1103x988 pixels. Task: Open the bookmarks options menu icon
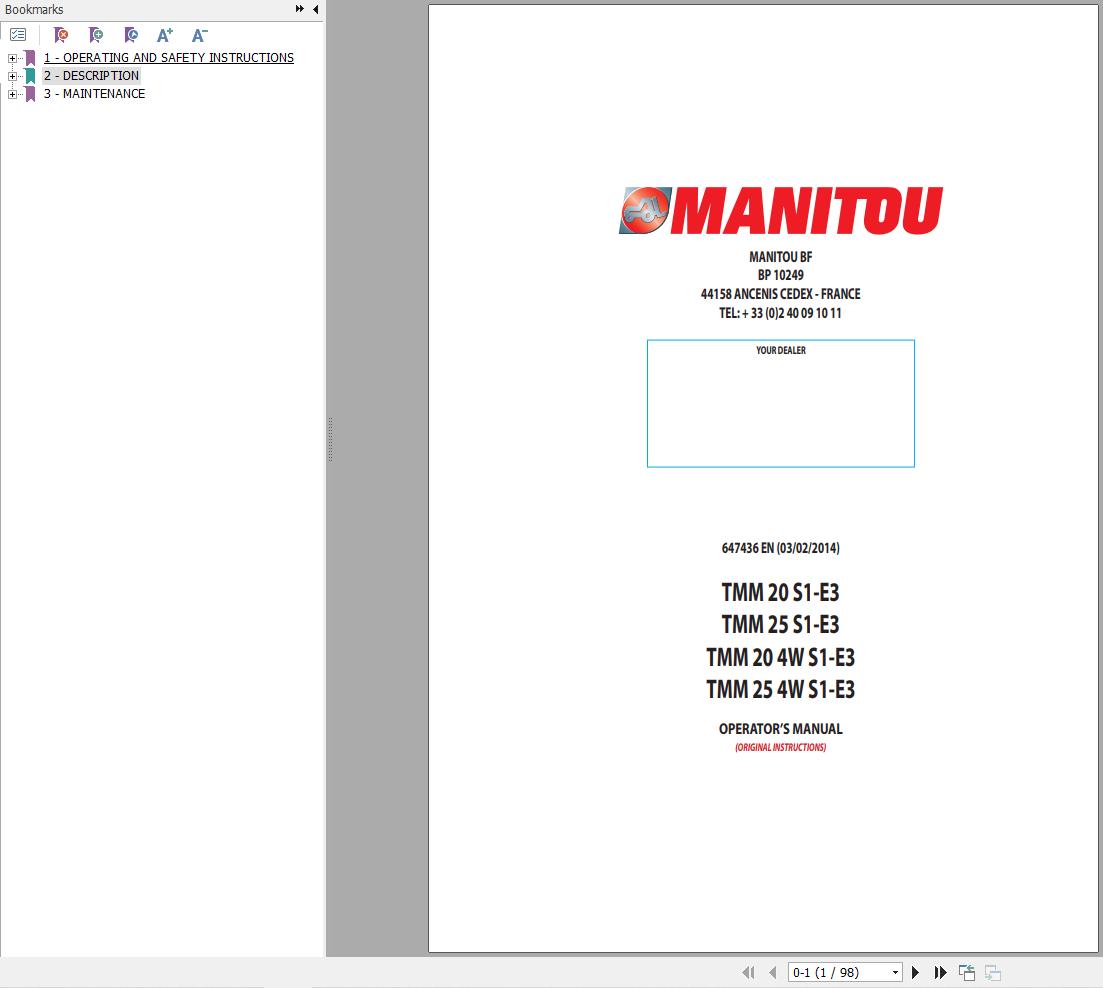coord(18,34)
